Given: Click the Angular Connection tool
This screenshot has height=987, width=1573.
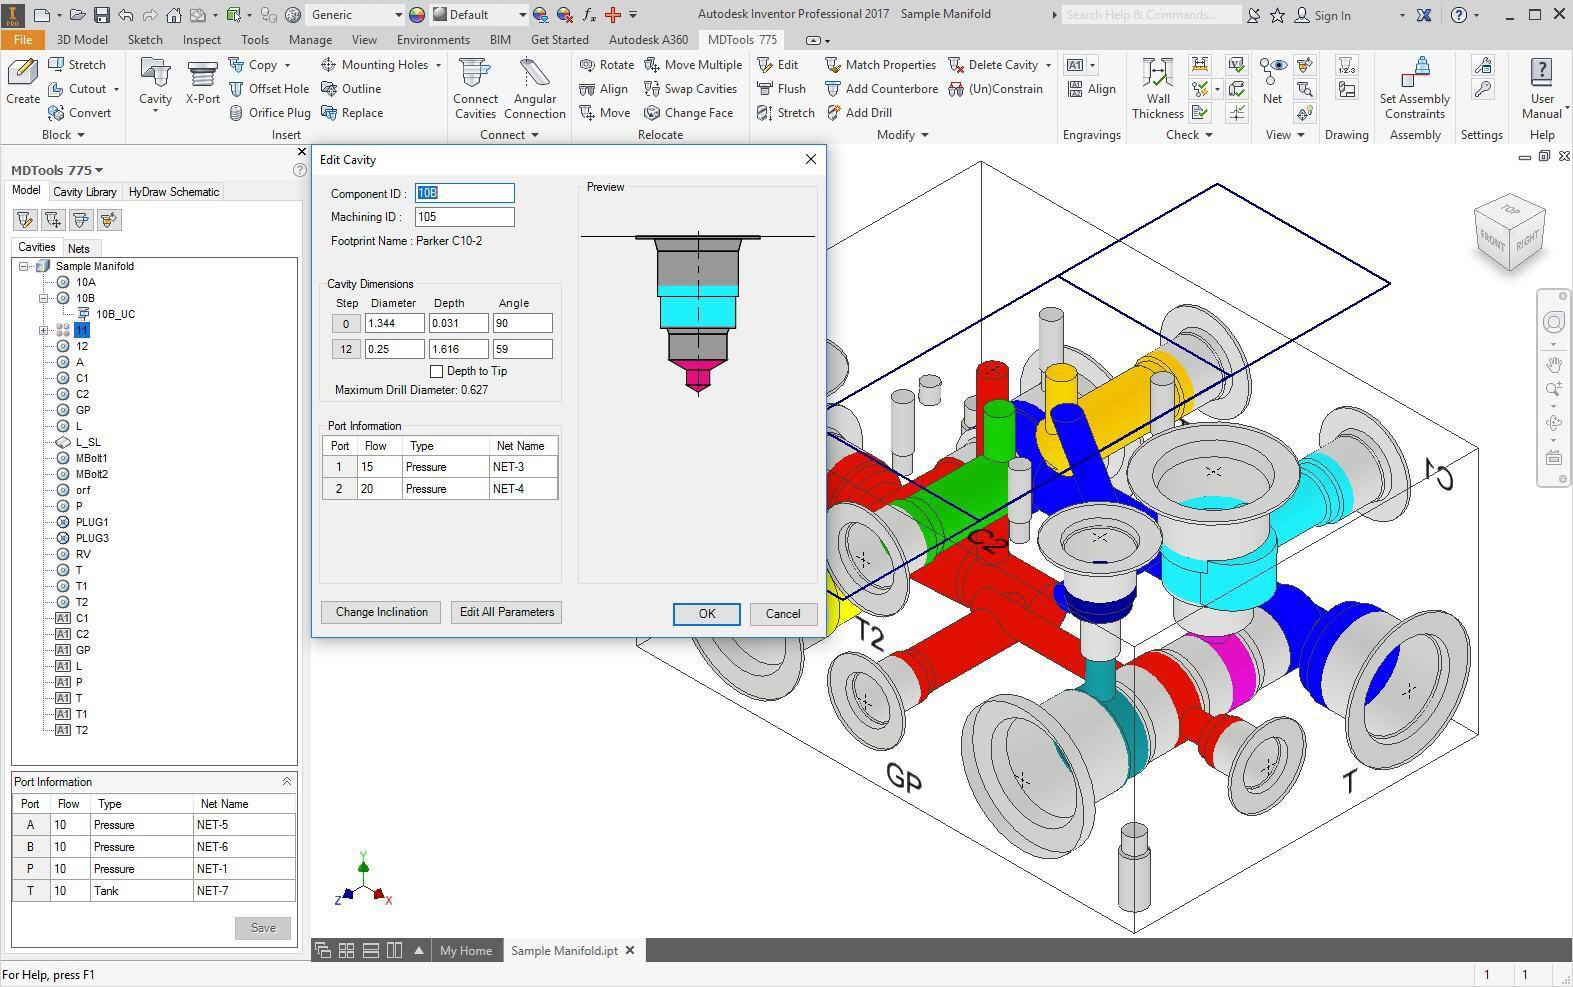Looking at the screenshot, I should [535, 76].
